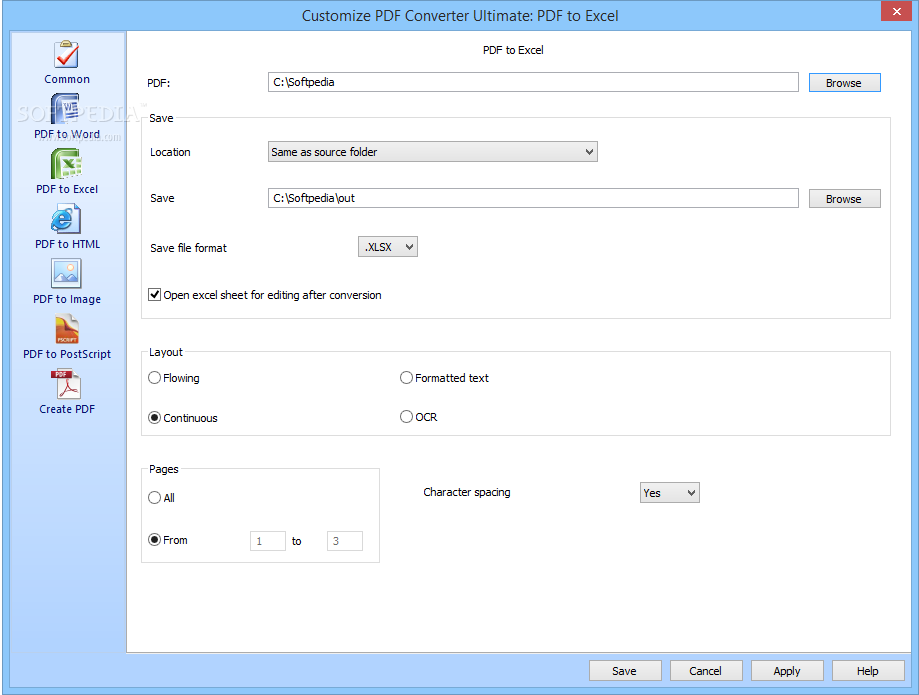Click the to page number field
Viewport: 919px width, 695px height.
tap(345, 541)
